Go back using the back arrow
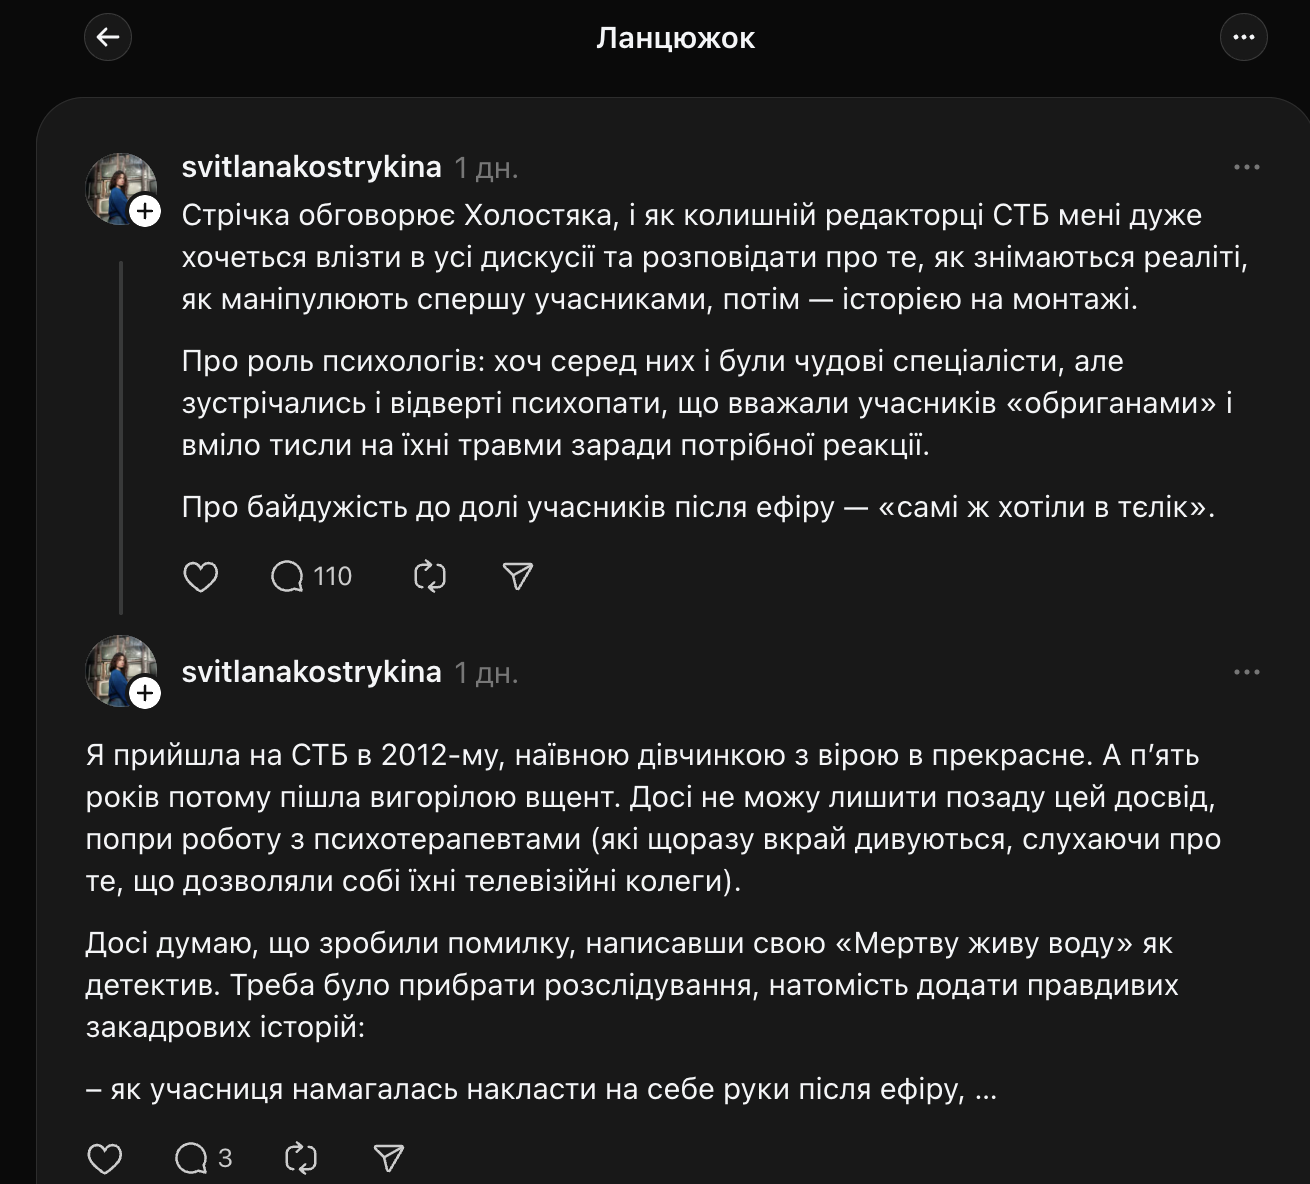Screen dimensions: 1310x1184 coord(108,37)
